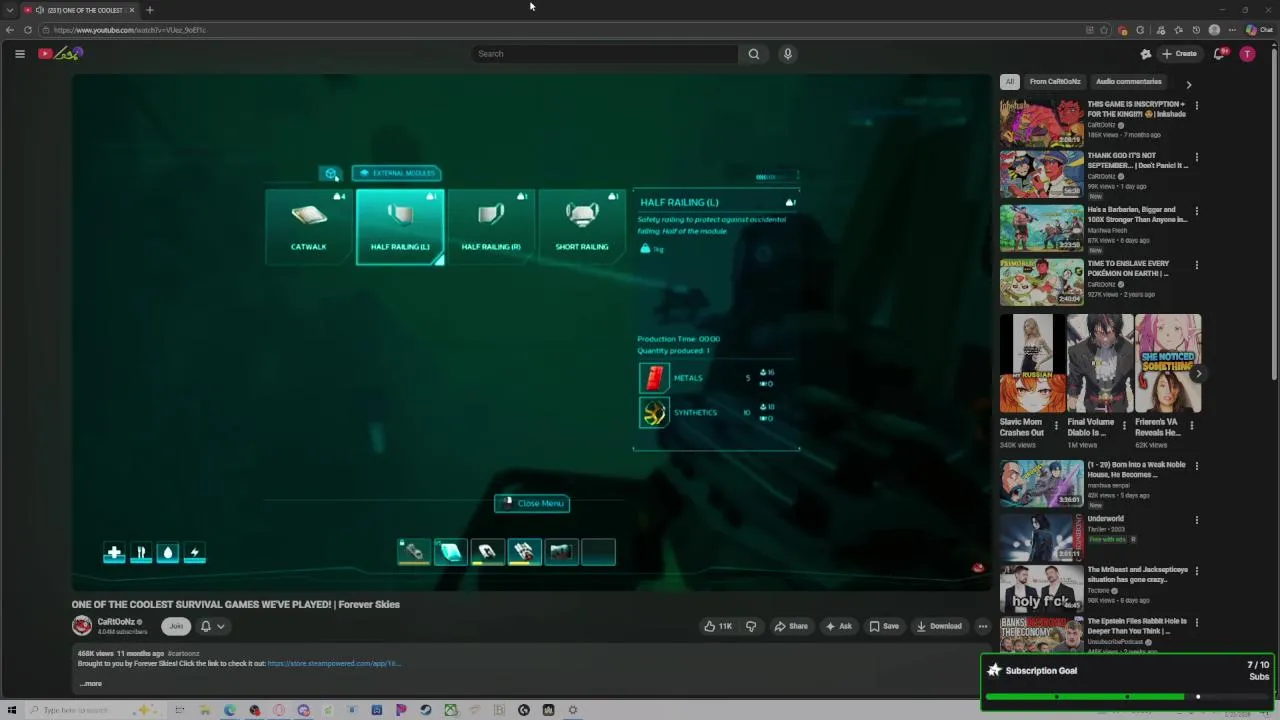This screenshot has height=720, width=1280.
Task: Select the All filter chip
Action: (x=1010, y=82)
